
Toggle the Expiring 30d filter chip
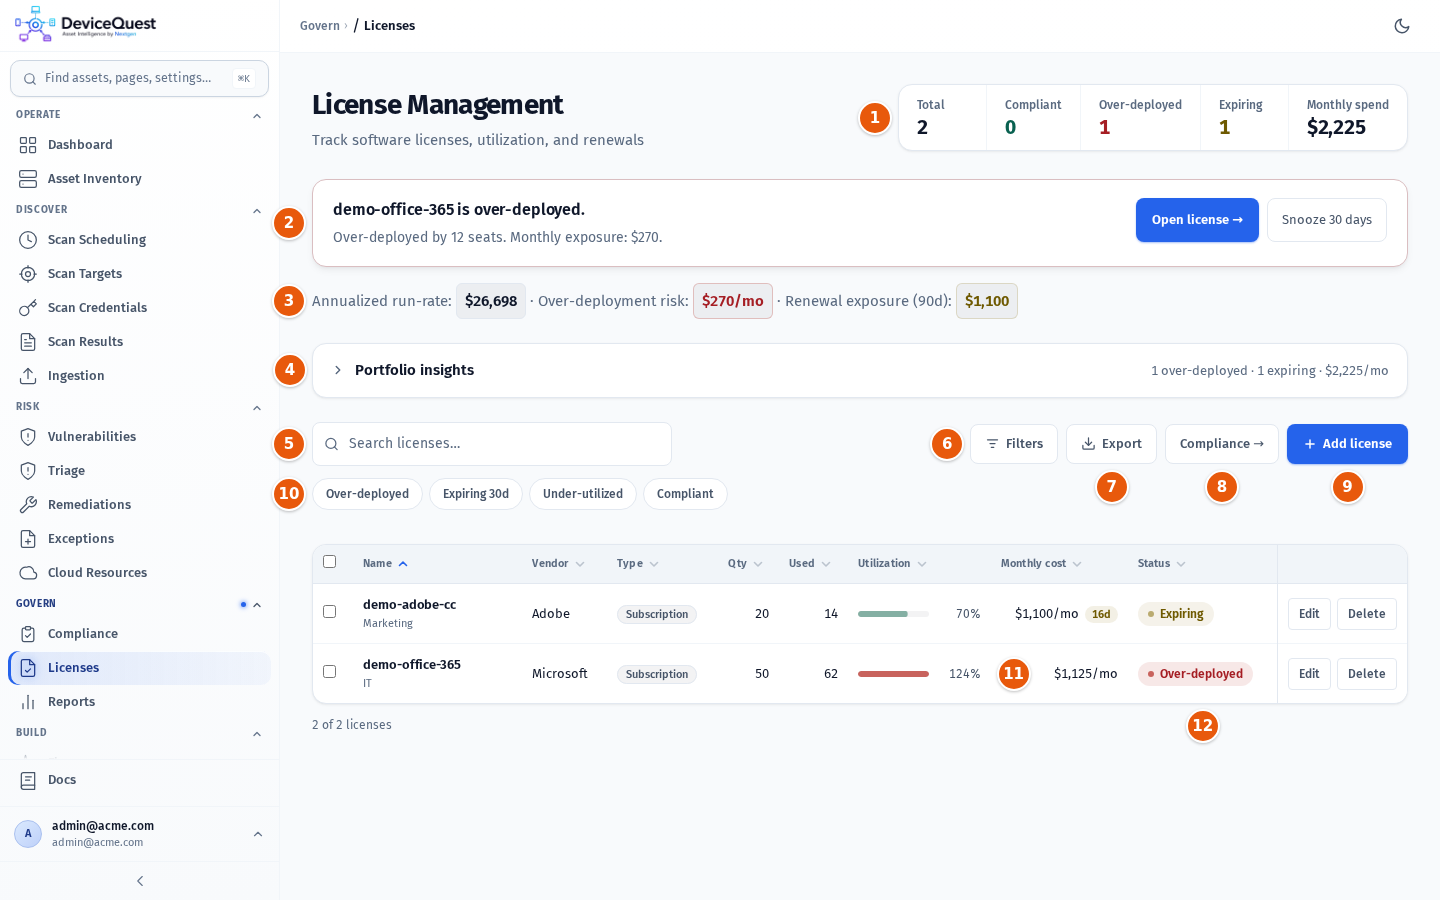point(476,494)
